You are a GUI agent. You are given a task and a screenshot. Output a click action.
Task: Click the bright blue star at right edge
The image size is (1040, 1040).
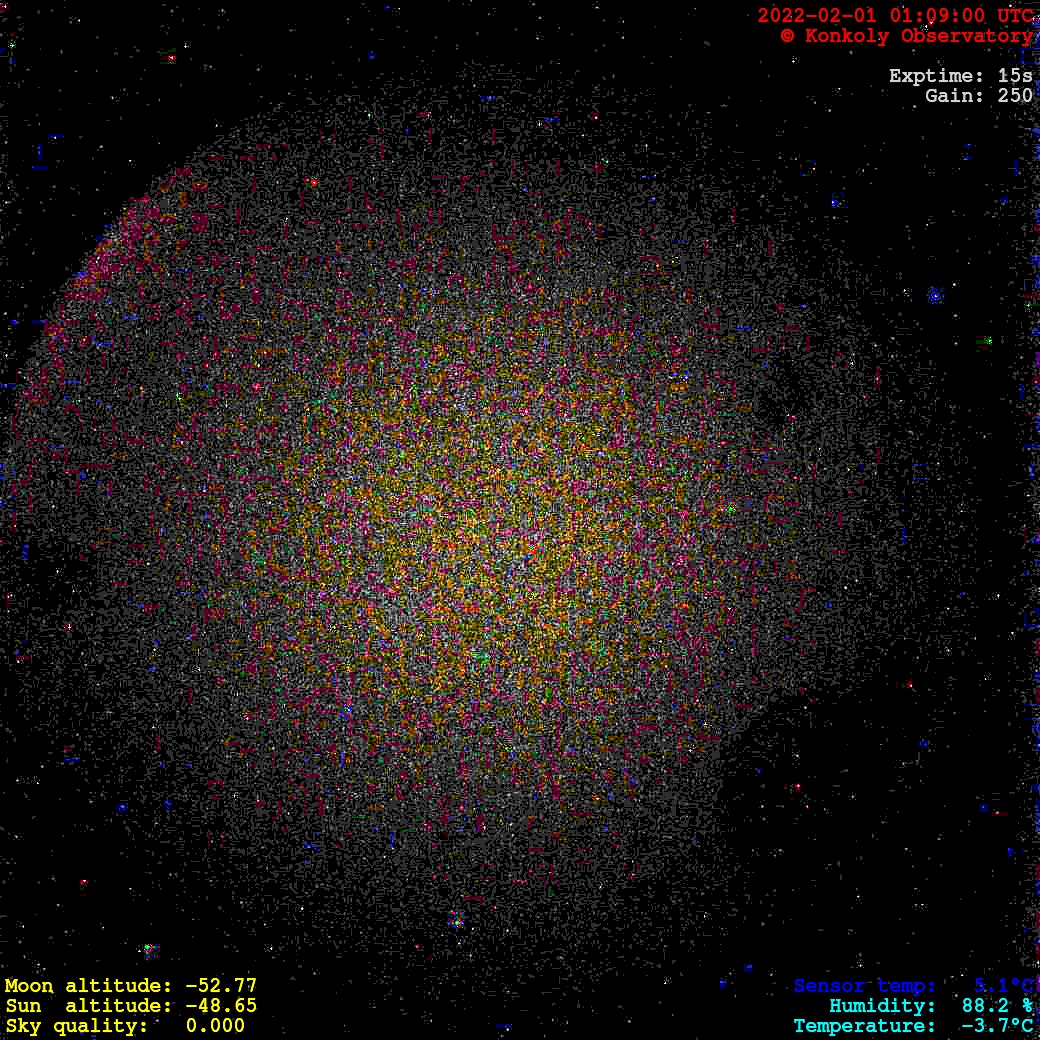point(935,295)
